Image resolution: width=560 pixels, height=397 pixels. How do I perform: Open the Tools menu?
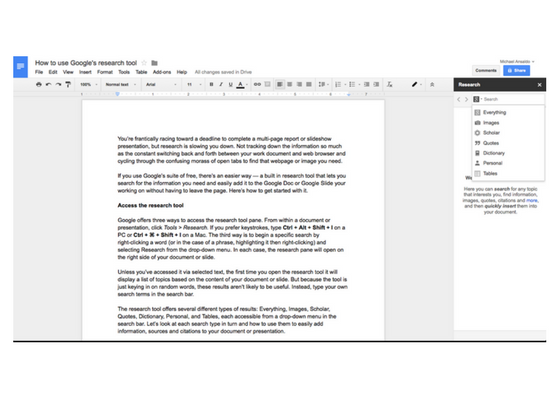[124, 72]
